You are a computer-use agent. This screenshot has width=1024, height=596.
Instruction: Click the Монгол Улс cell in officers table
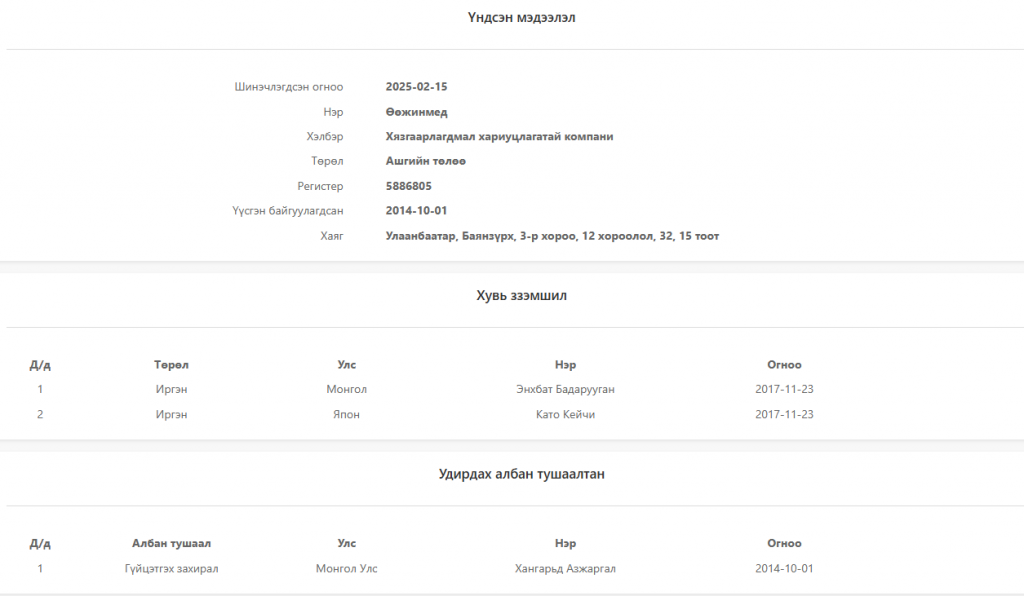(347, 569)
